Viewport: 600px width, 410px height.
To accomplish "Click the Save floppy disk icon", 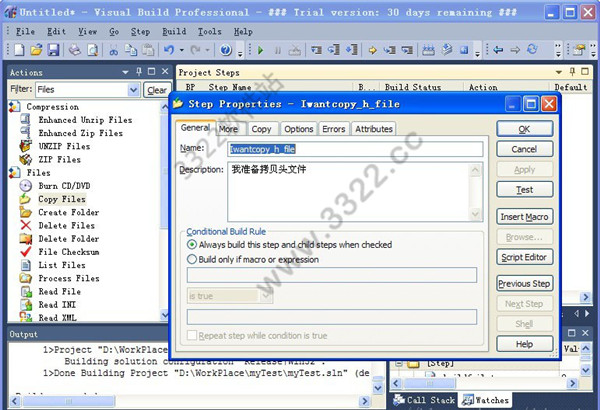I will (x=53, y=50).
